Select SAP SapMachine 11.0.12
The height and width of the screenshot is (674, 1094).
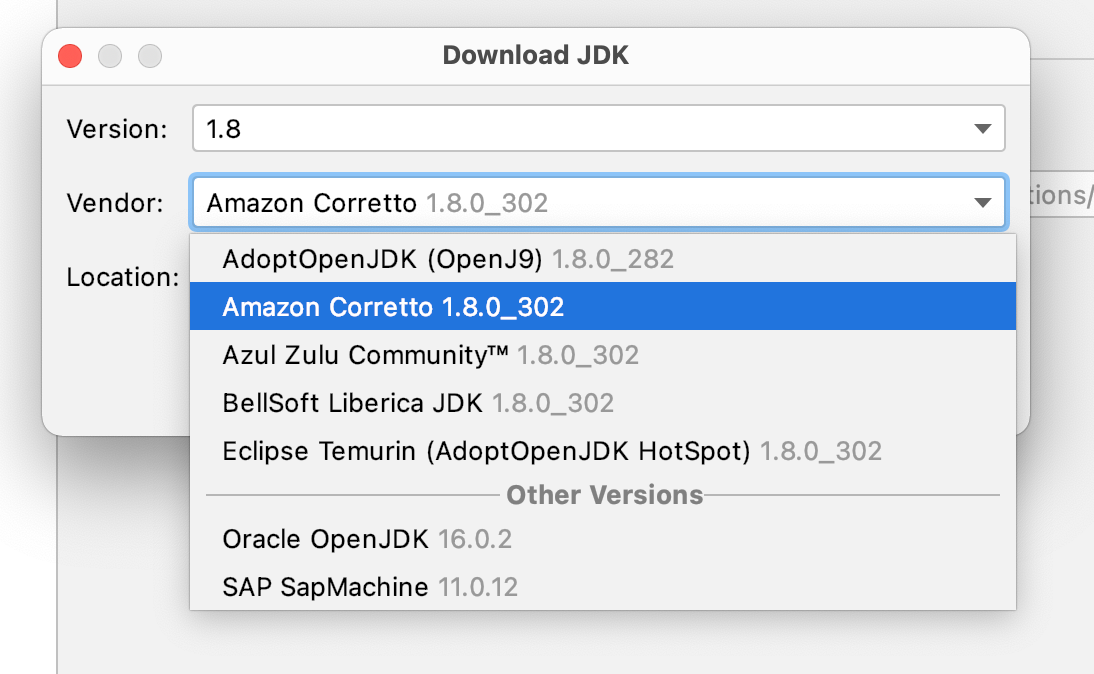603,587
